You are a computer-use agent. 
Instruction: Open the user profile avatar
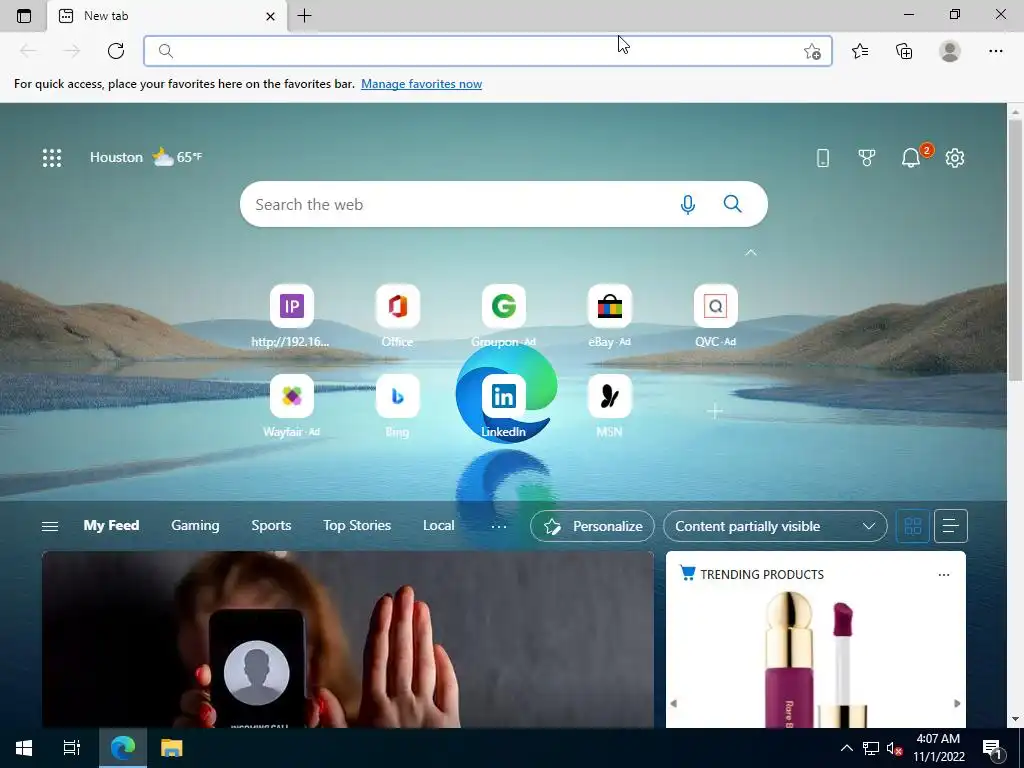950,51
